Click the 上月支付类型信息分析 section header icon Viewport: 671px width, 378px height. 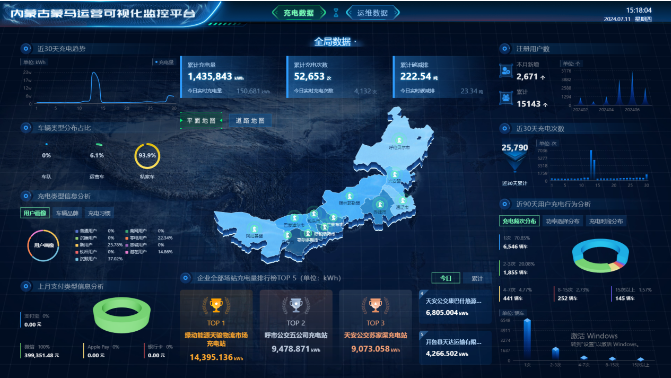pos(26,286)
